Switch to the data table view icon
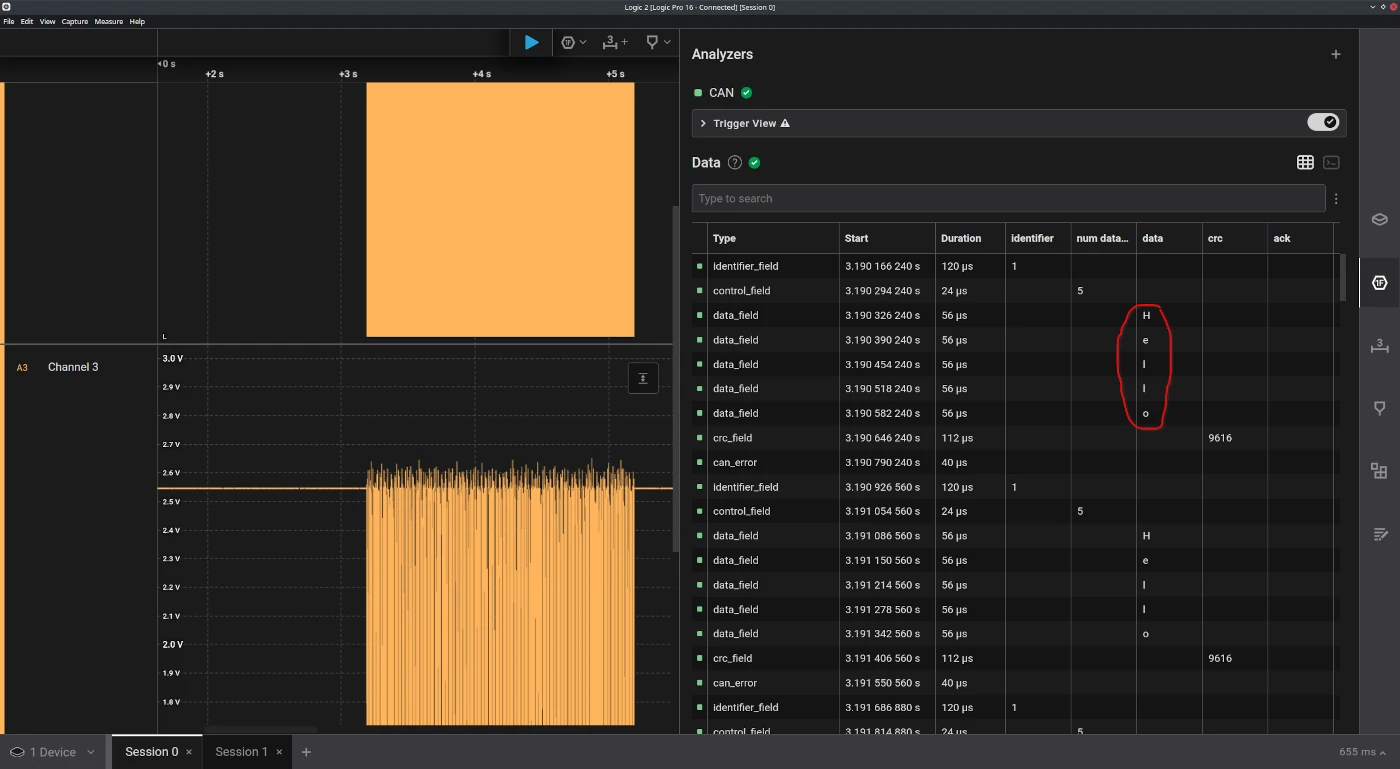The width and height of the screenshot is (1400, 769). (1305, 162)
